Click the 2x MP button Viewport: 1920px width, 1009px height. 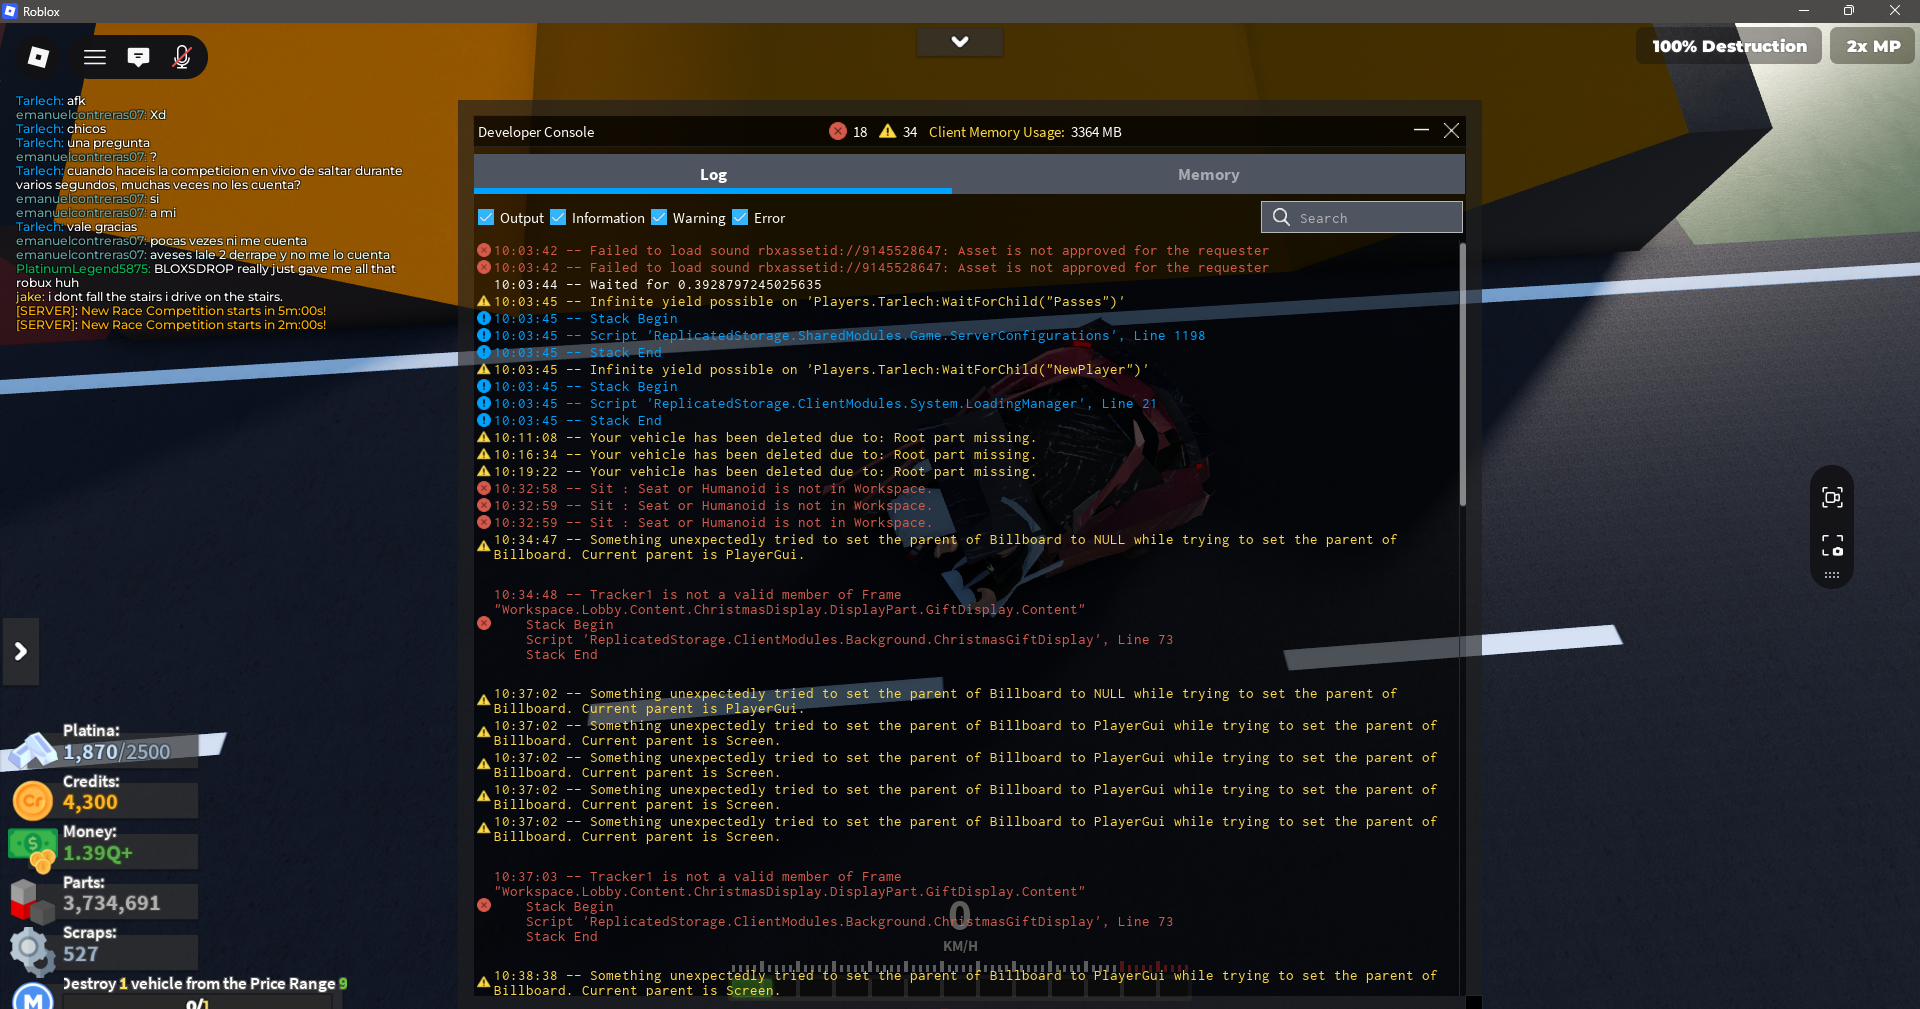(x=1873, y=46)
